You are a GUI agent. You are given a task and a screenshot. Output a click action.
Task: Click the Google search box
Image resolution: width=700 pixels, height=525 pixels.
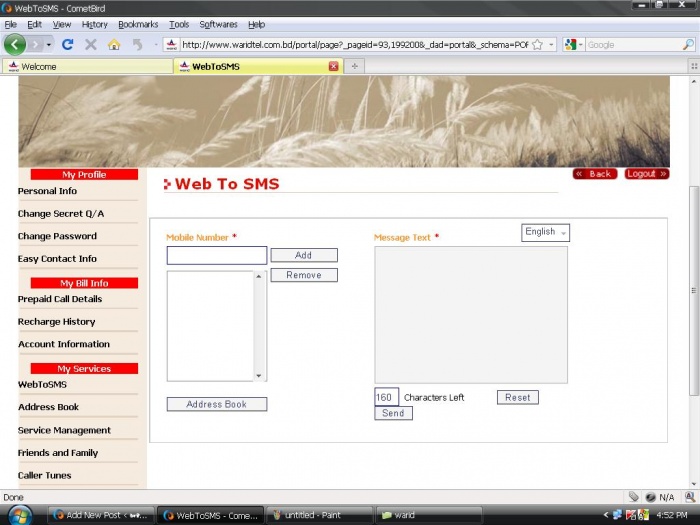pos(633,45)
